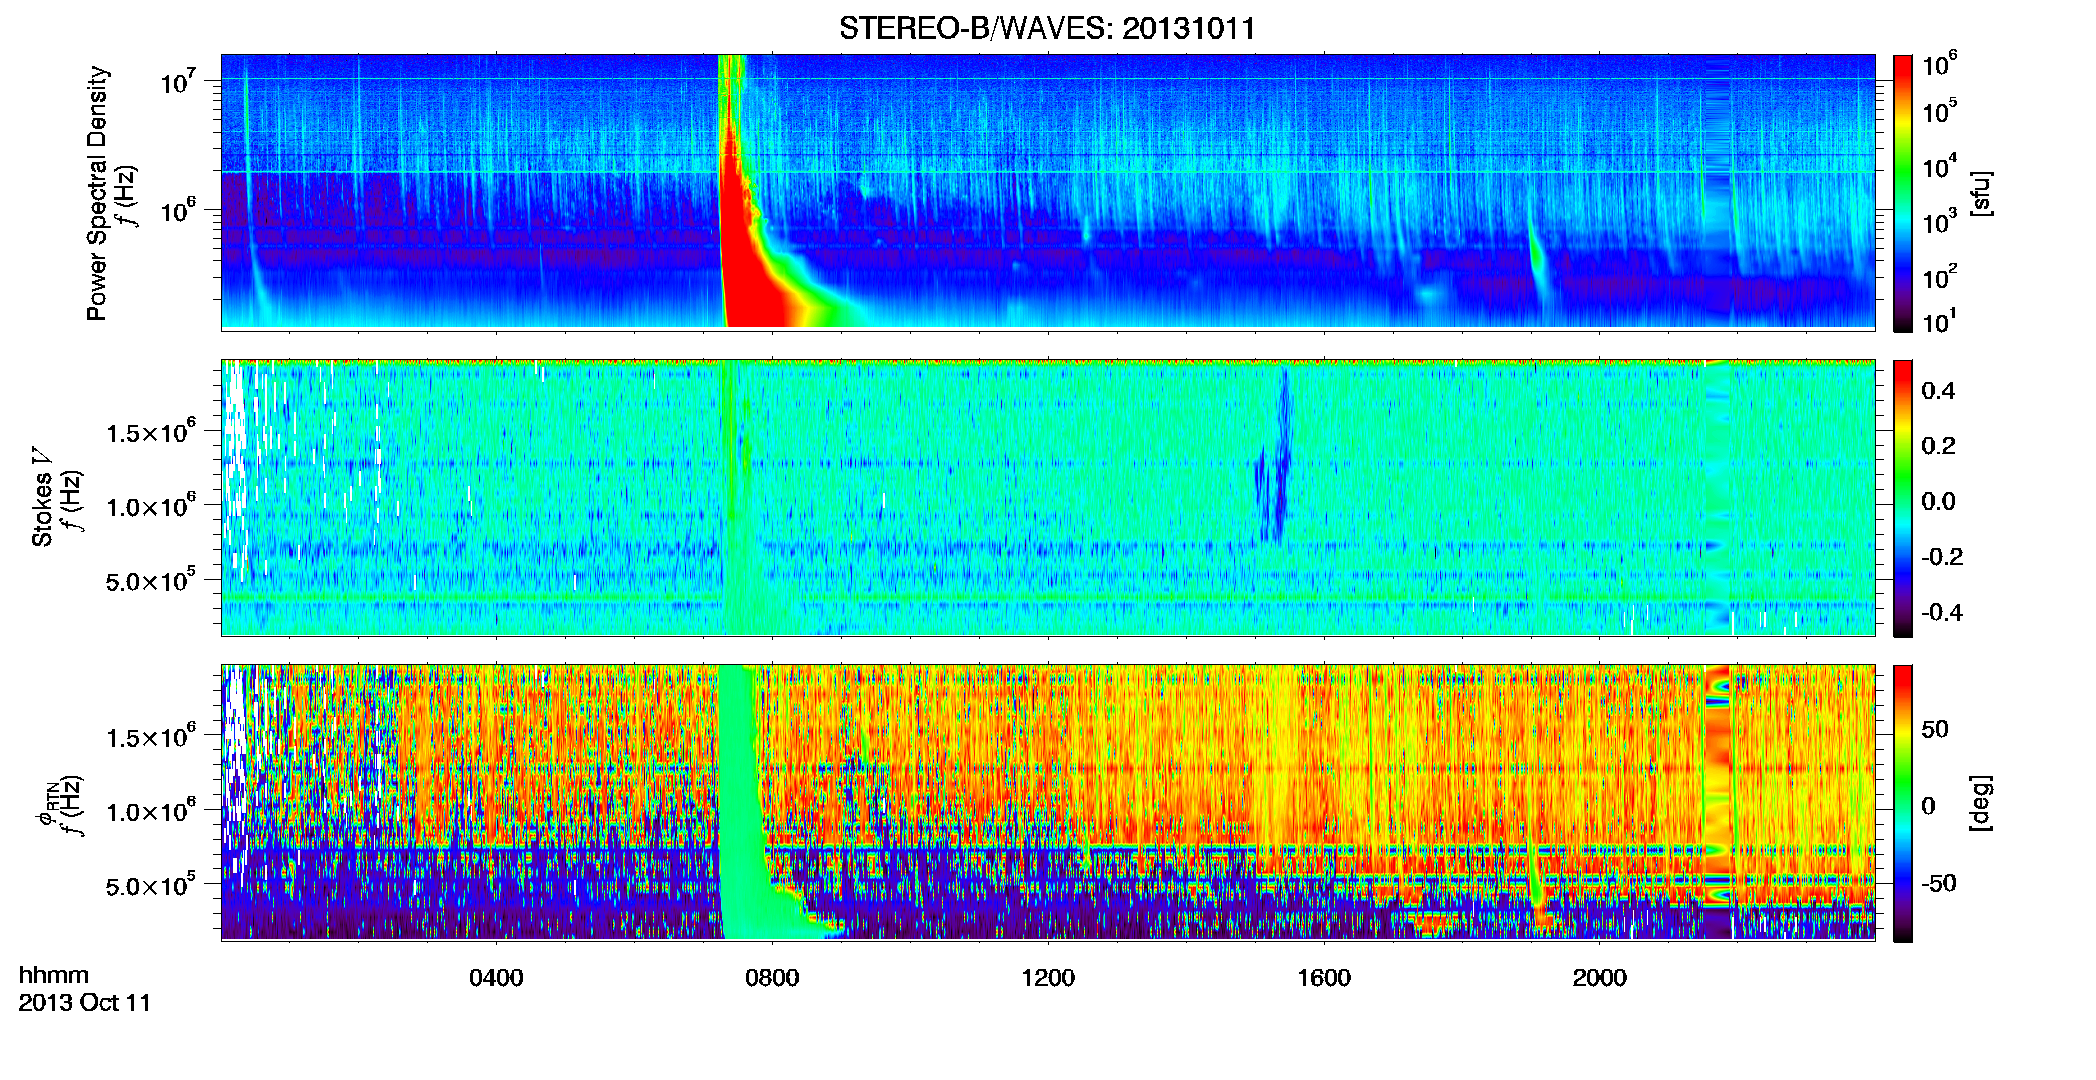Click the STEREO-B/WAVES: 20131011 title
The image size is (2096, 1080).
(1047, 28)
